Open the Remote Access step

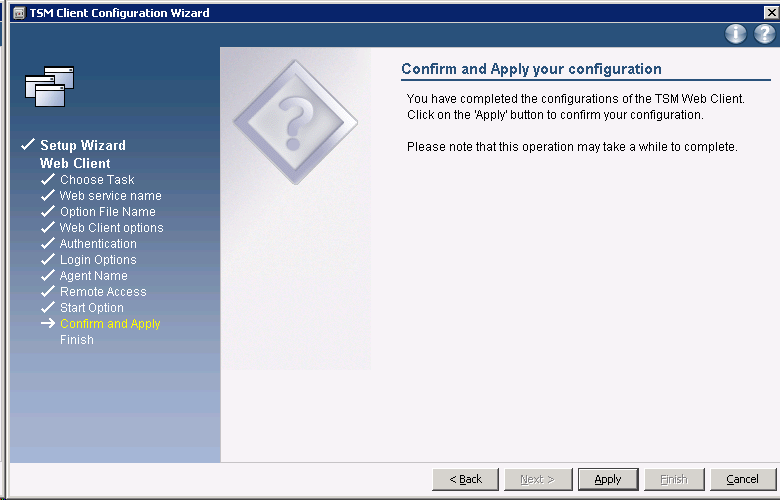pos(103,292)
